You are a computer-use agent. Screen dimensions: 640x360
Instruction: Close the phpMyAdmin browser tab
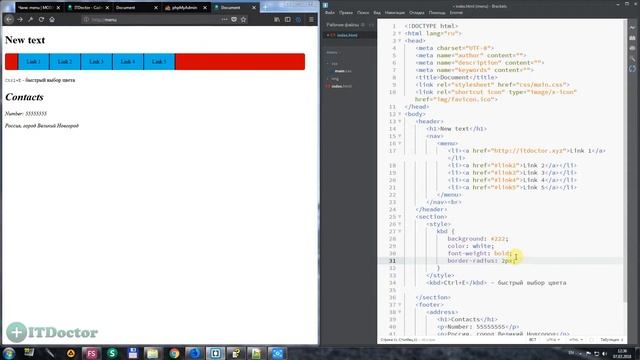tap(205, 7)
